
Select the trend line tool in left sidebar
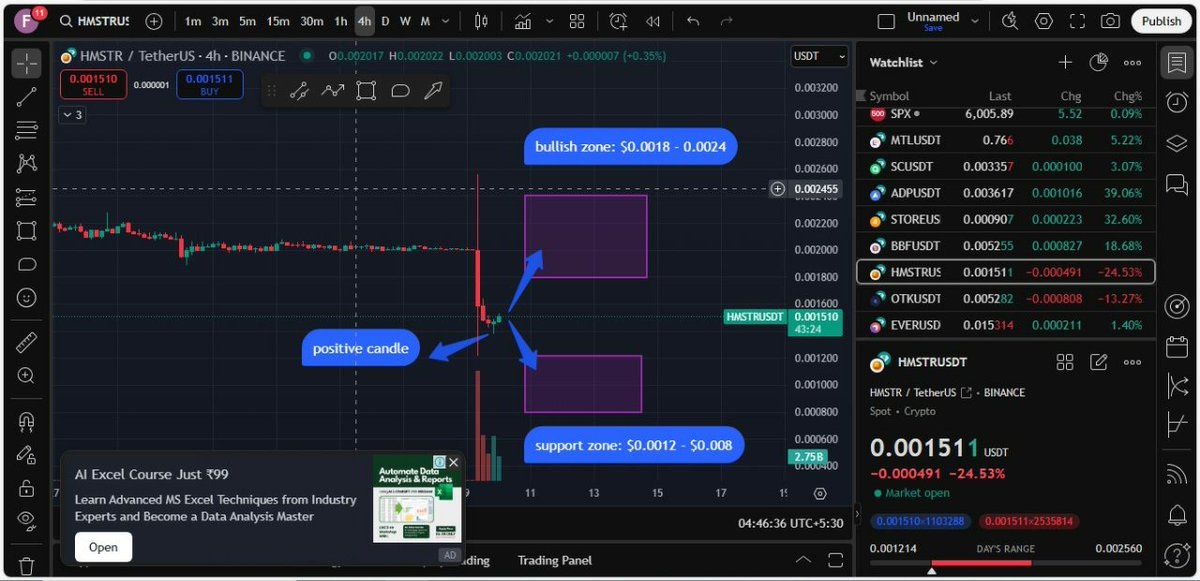(27, 97)
